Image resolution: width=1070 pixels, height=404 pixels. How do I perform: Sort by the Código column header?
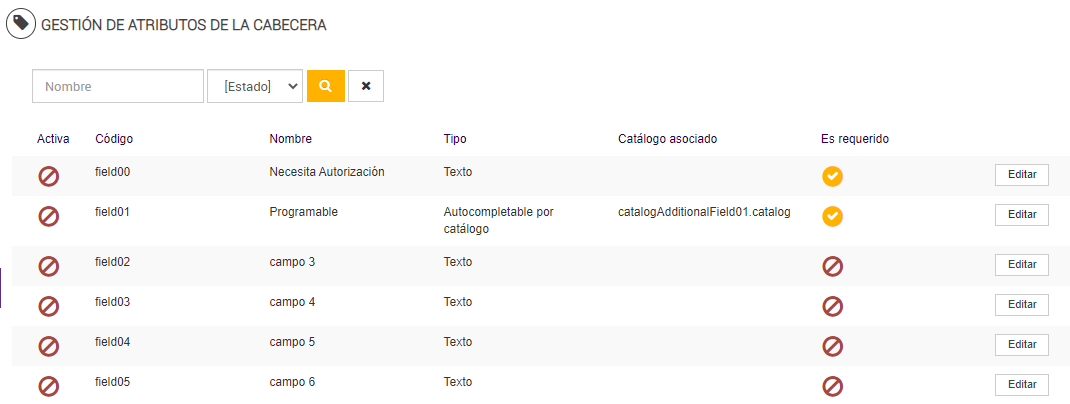click(x=114, y=139)
